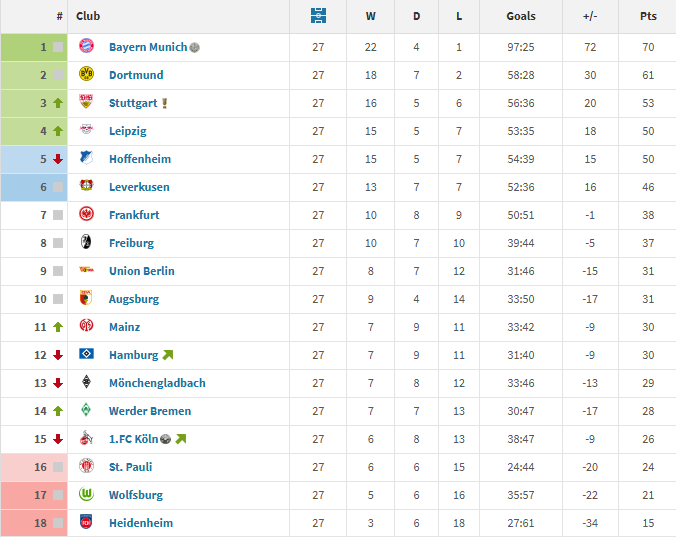Click the icon after 1.FC Köln name
The image size is (676, 537).
pos(165,439)
